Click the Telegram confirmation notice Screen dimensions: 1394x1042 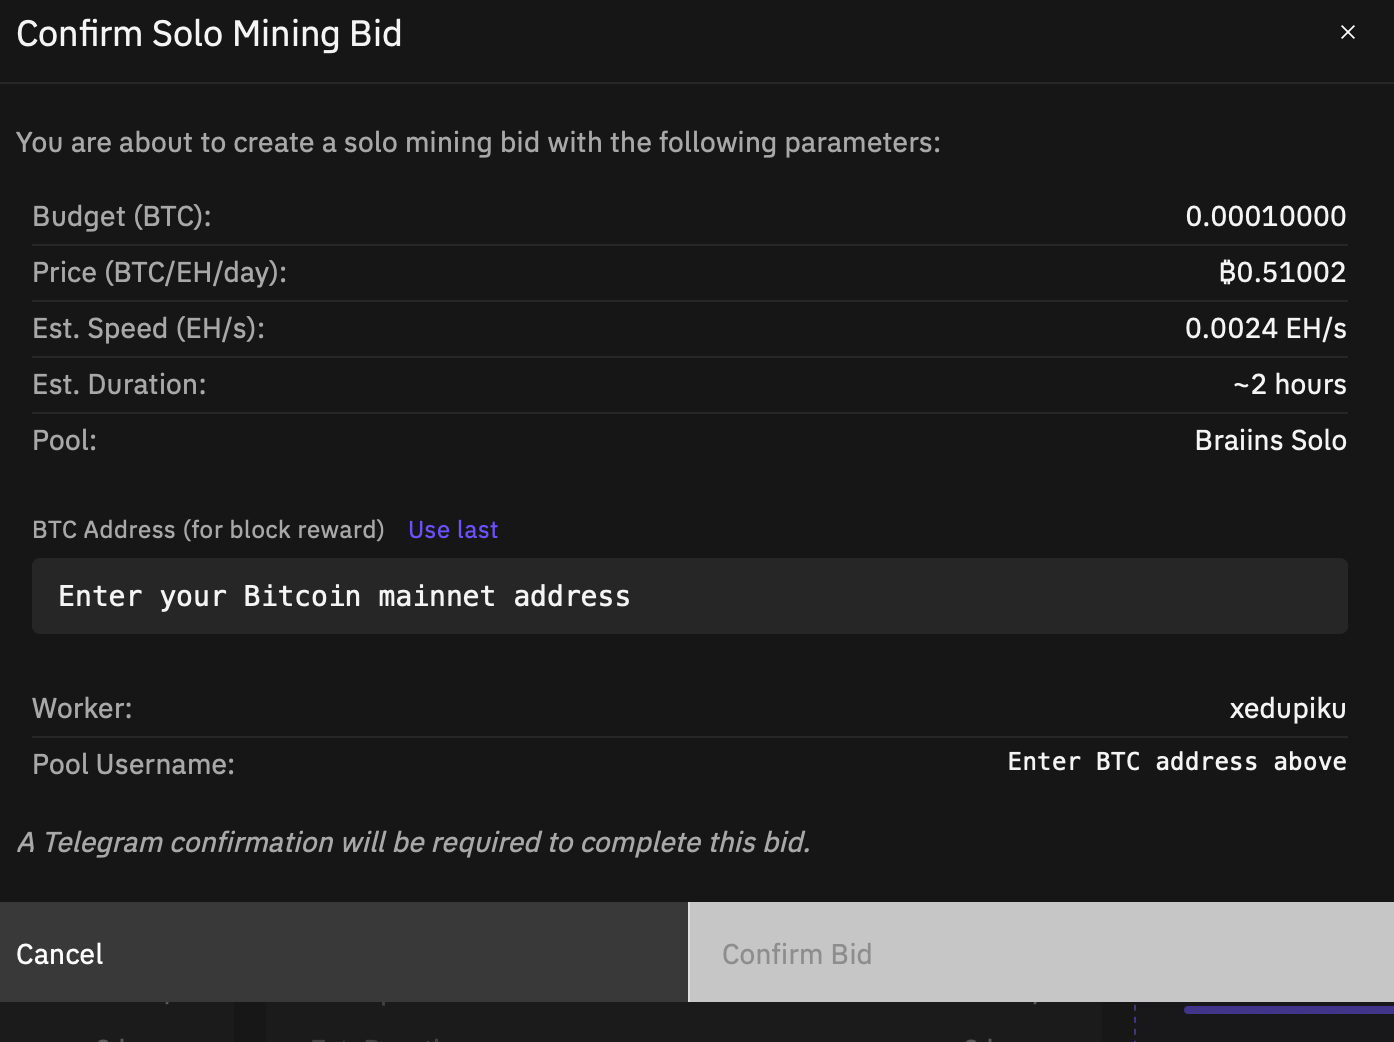[414, 842]
